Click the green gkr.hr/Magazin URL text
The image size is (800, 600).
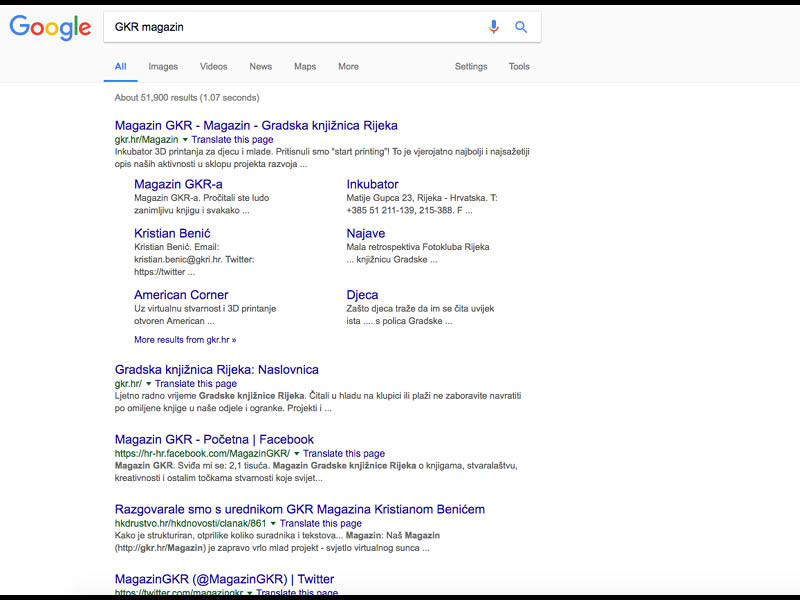point(146,139)
